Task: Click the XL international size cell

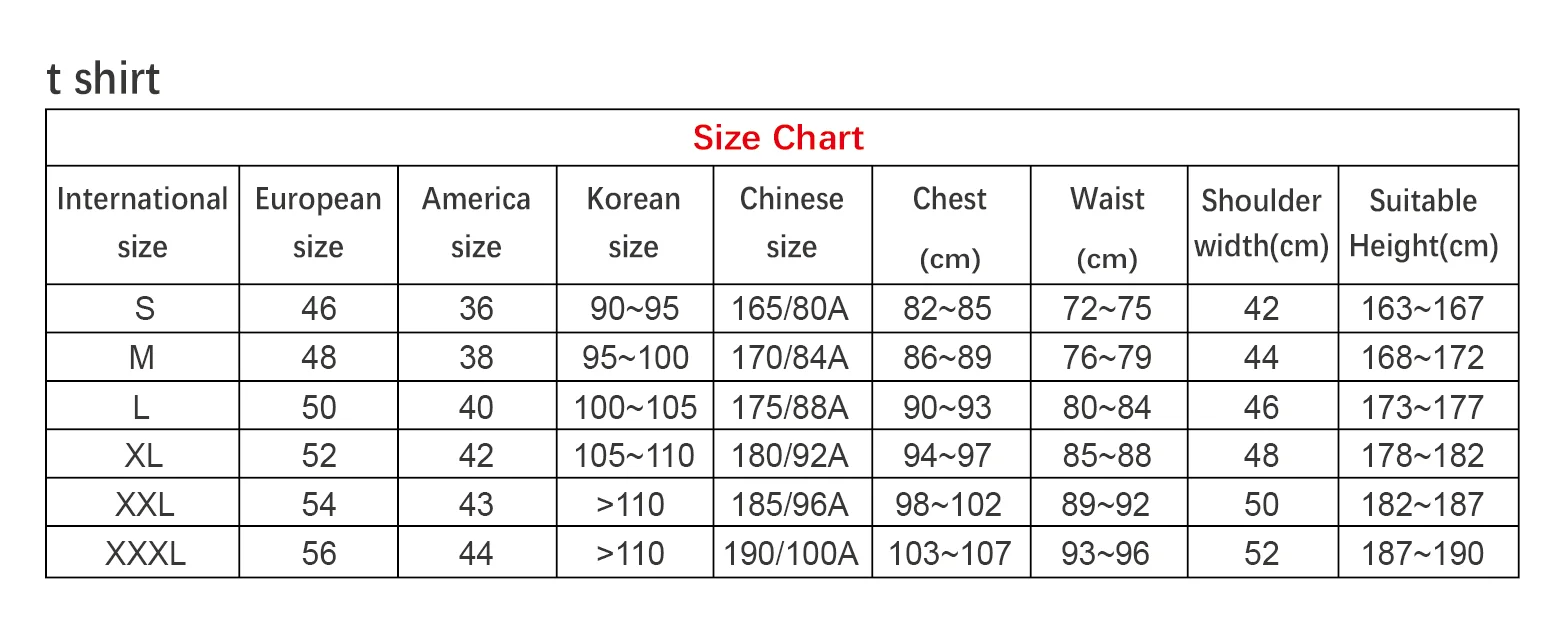Action: pos(144,456)
